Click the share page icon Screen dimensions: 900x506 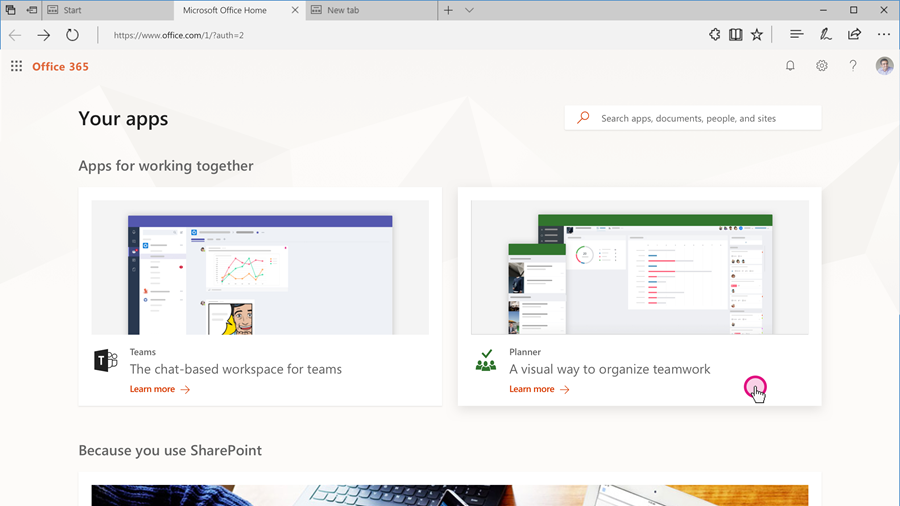click(x=854, y=35)
